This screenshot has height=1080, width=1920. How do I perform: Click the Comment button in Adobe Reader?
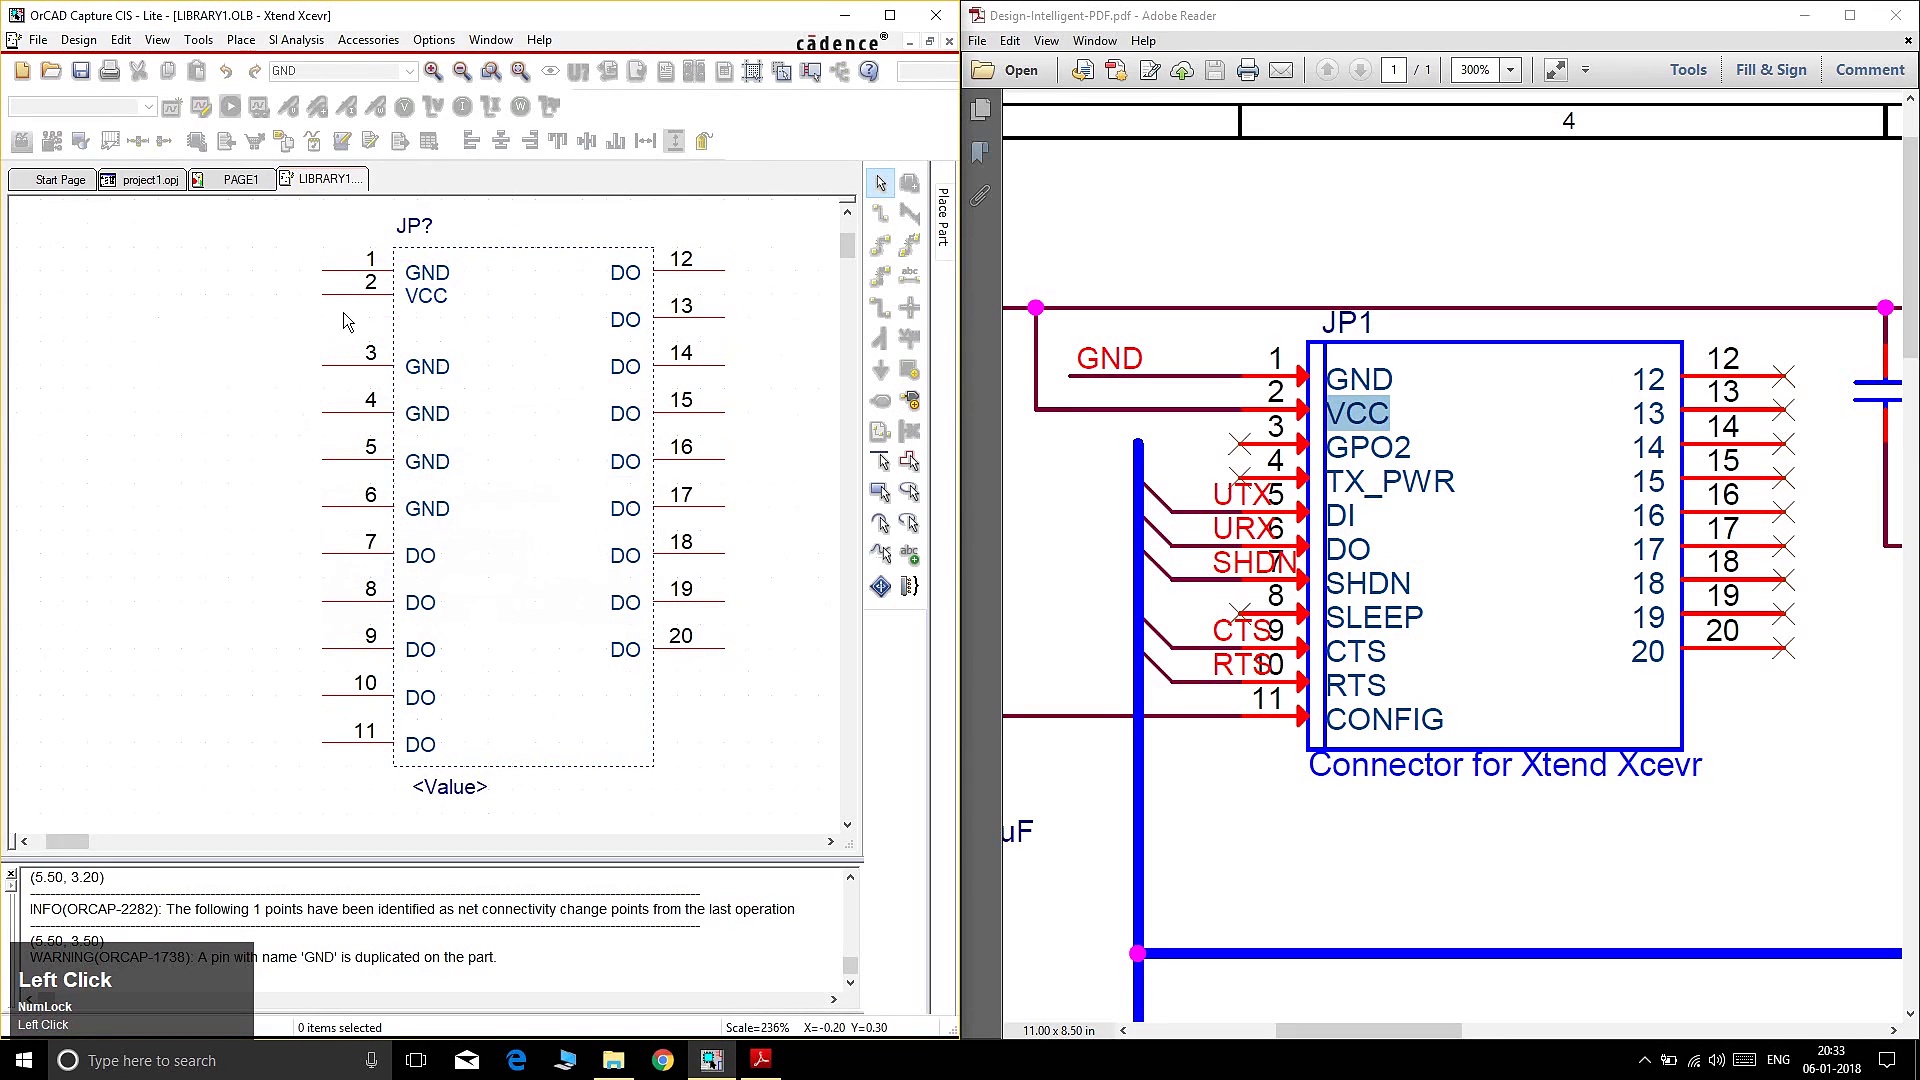1869,69
